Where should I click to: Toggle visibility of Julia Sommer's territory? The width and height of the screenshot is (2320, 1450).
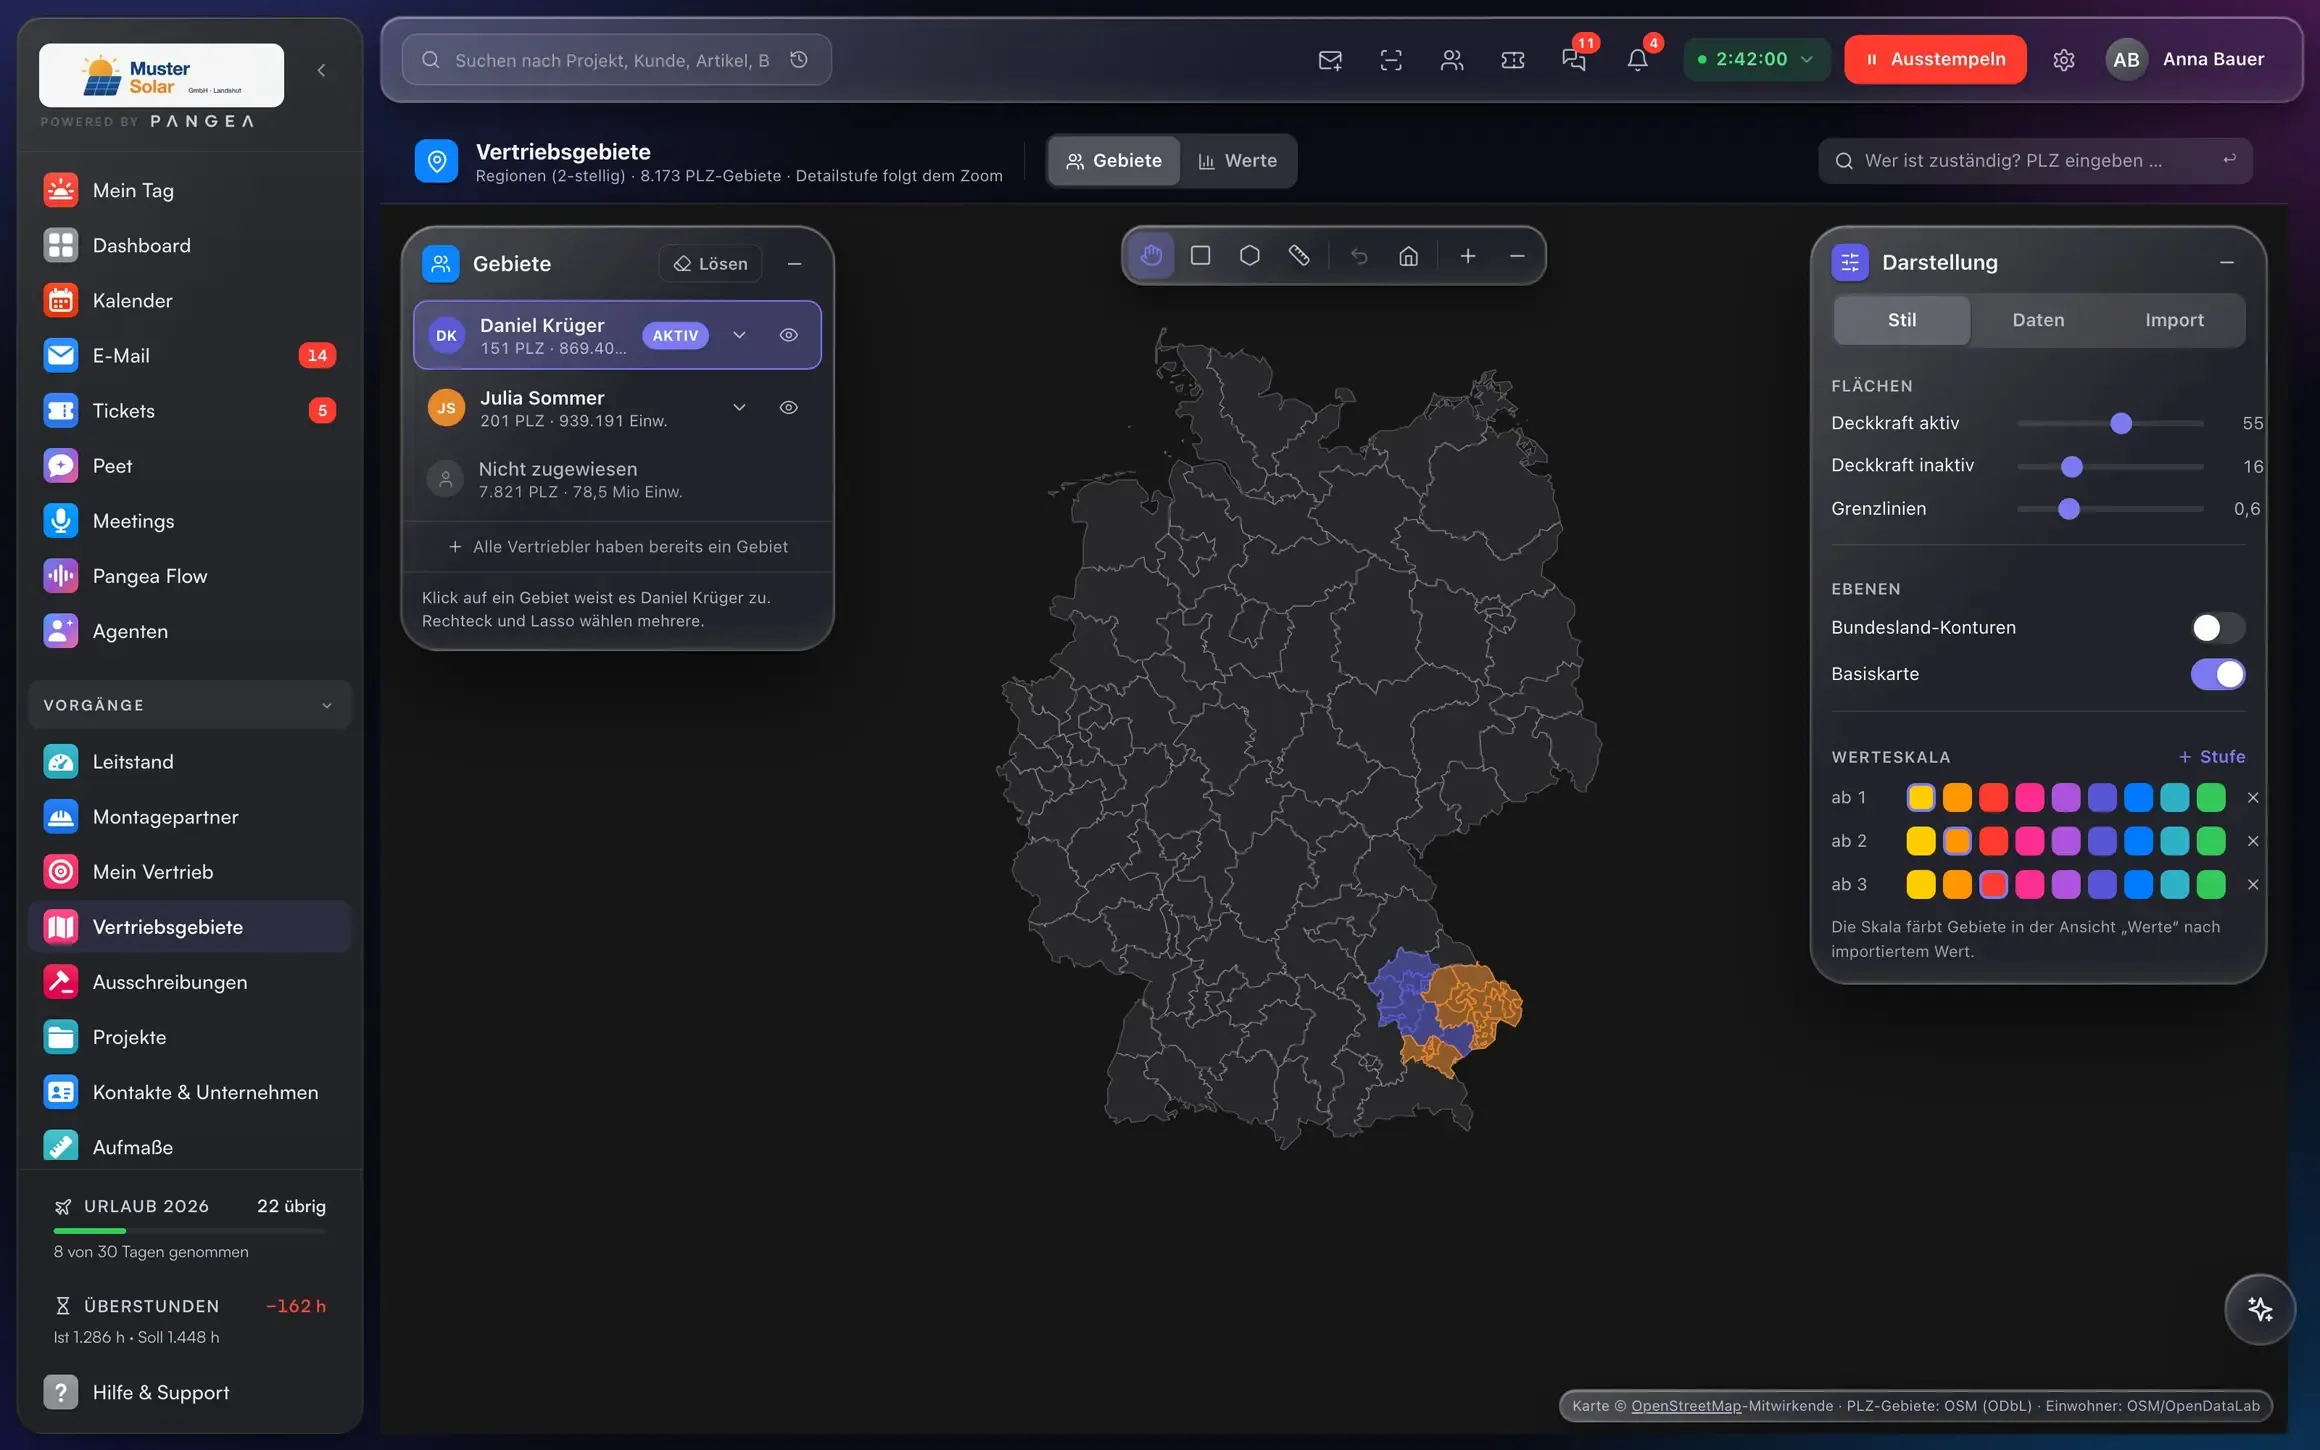tap(788, 407)
